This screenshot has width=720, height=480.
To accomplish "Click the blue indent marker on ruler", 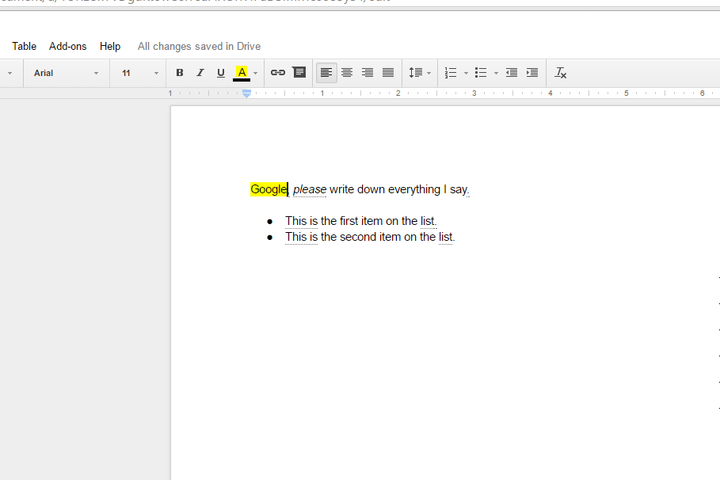I will click(x=247, y=94).
